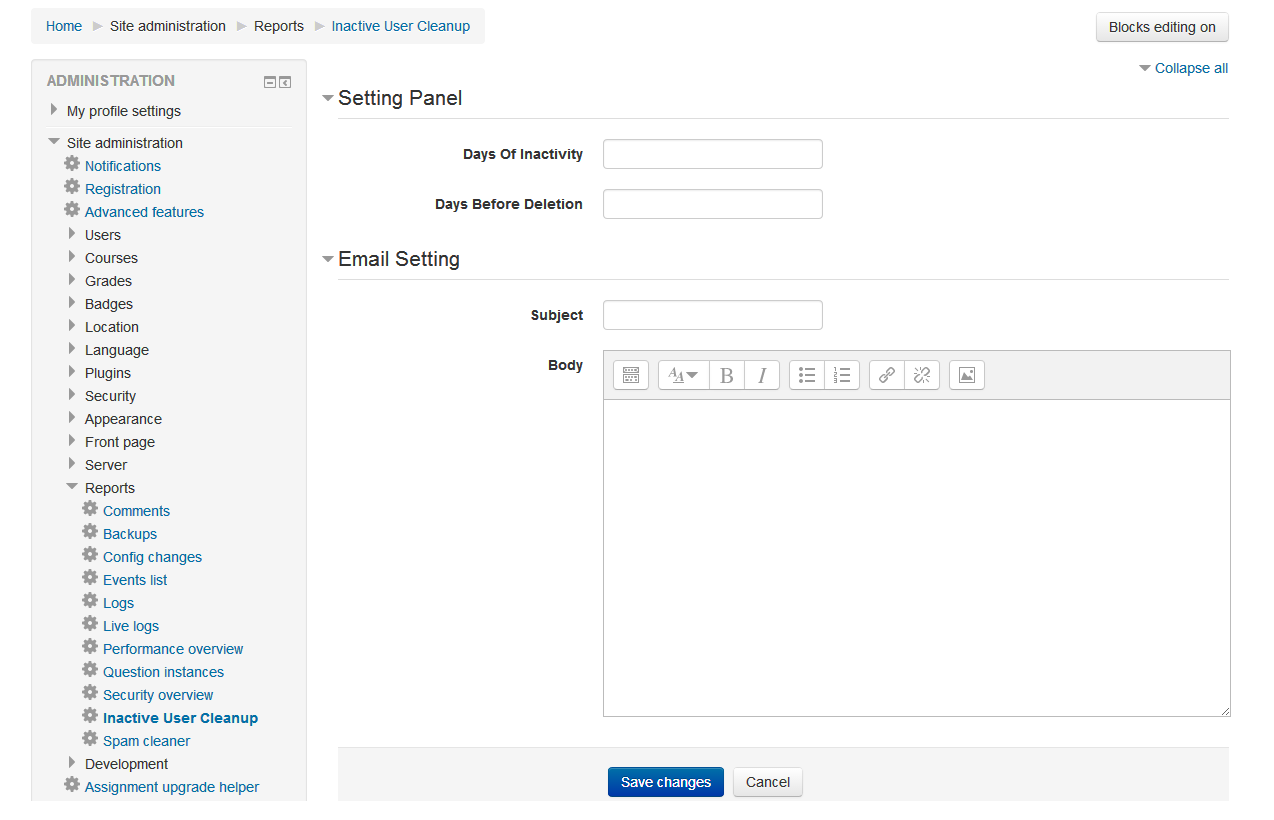
Task: Click the gear icon beside Assignment upgrade helper
Action: coord(72,785)
